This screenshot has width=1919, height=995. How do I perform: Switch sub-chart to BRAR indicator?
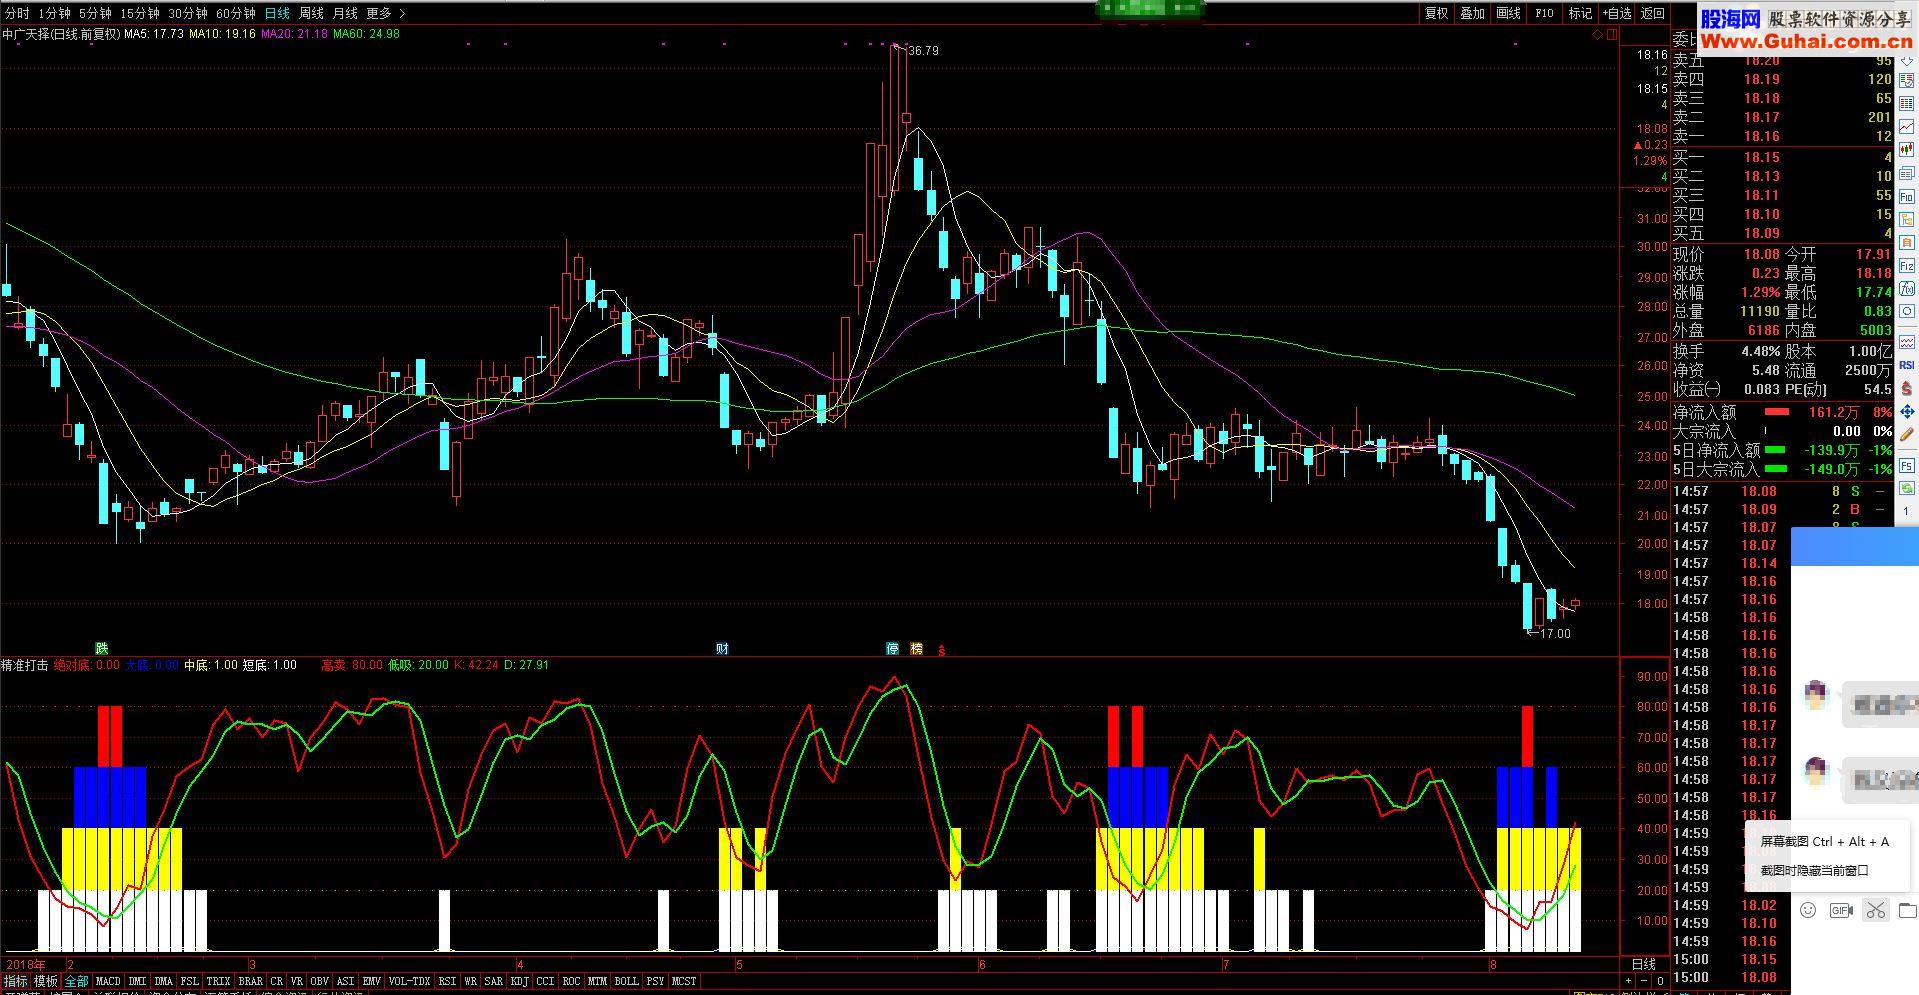[x=250, y=982]
